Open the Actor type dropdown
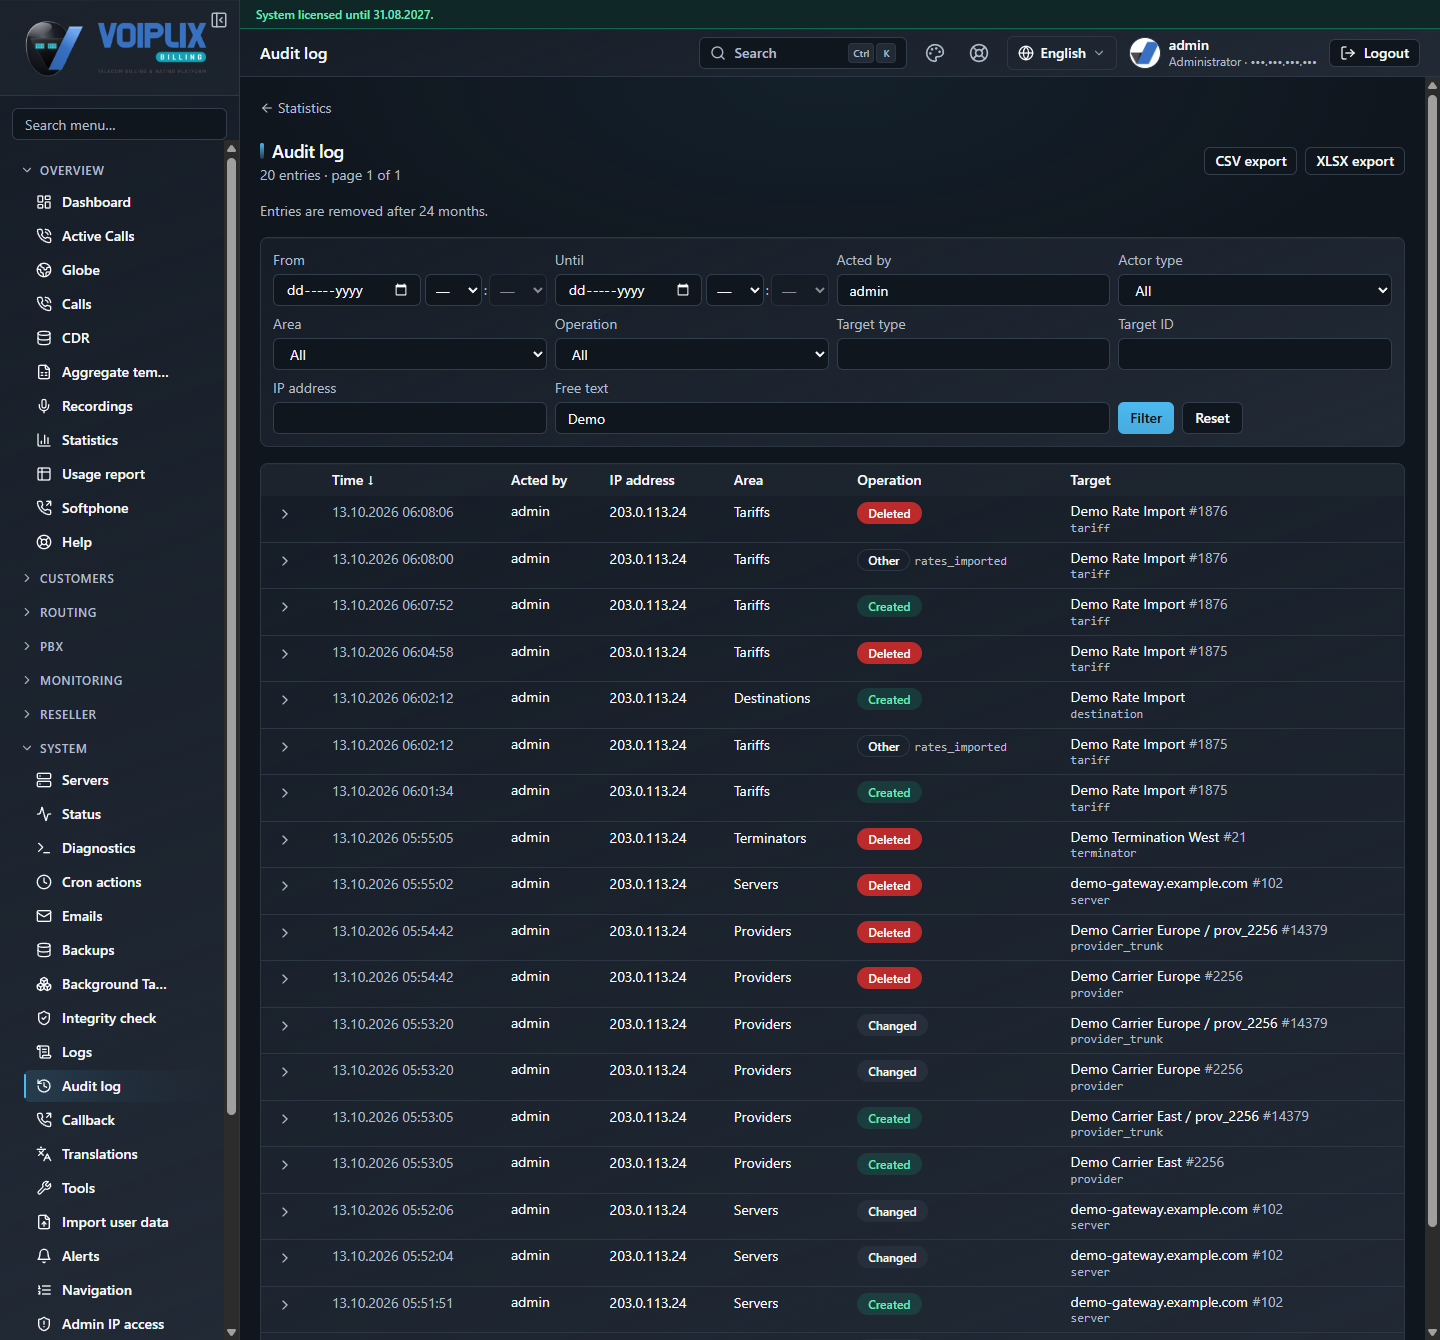The height and width of the screenshot is (1340, 1440). pyautogui.click(x=1254, y=290)
